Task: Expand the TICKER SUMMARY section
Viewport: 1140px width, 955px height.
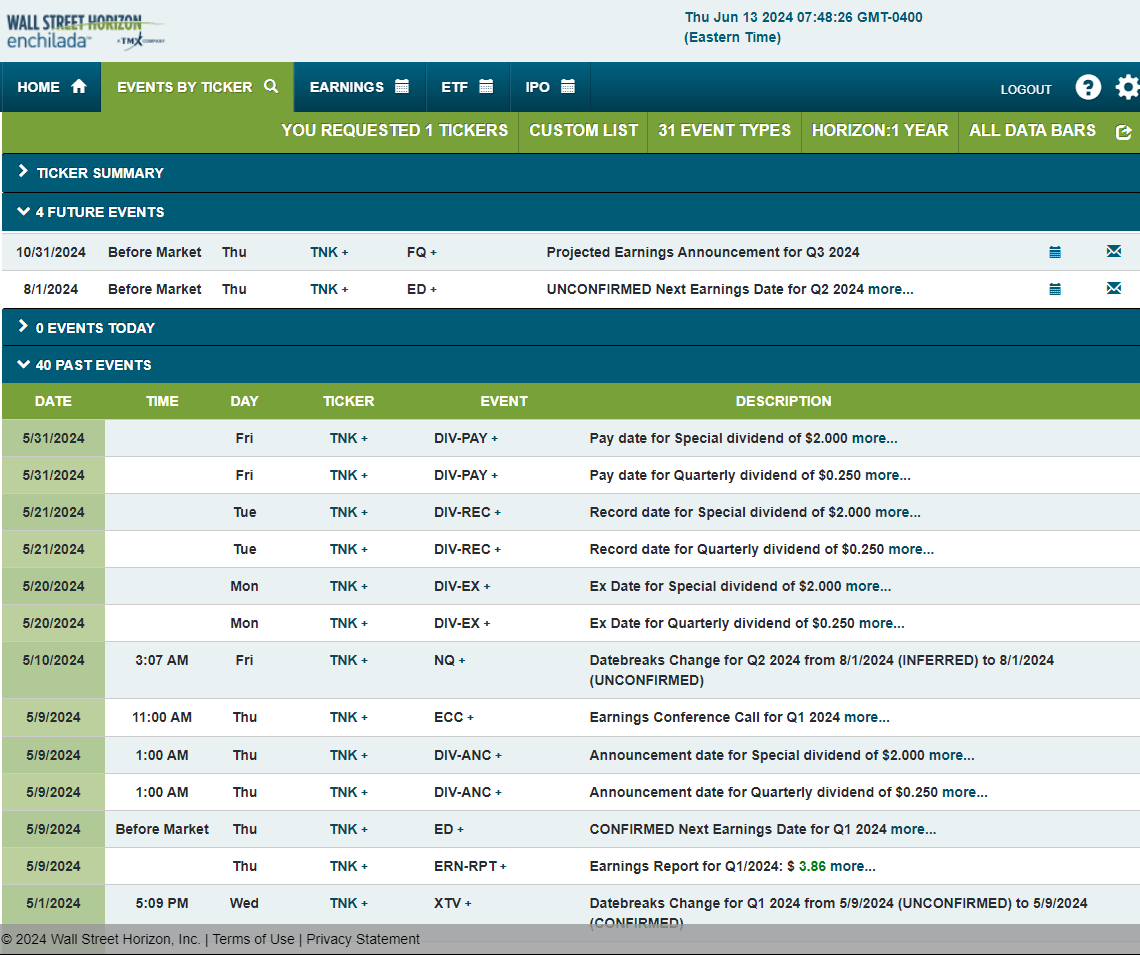Action: click(x=23, y=171)
